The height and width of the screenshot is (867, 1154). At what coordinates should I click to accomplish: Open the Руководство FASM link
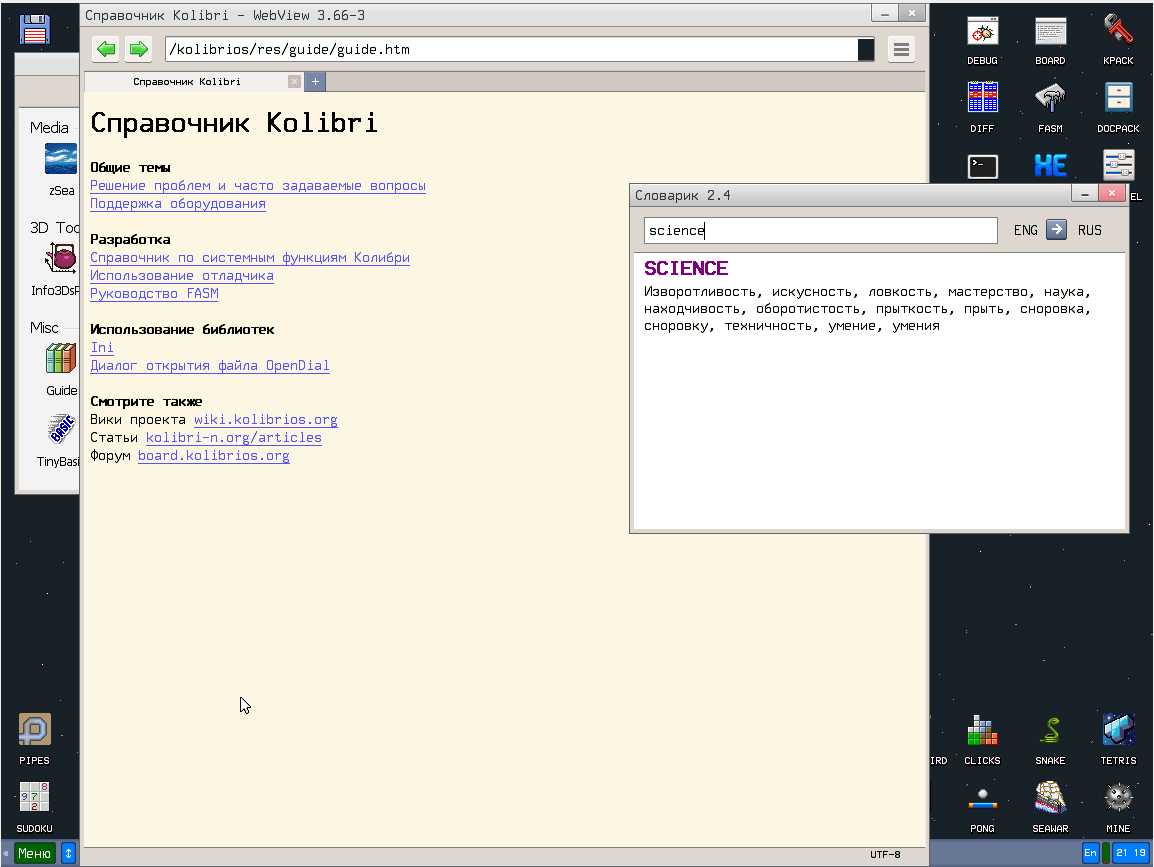click(x=154, y=294)
